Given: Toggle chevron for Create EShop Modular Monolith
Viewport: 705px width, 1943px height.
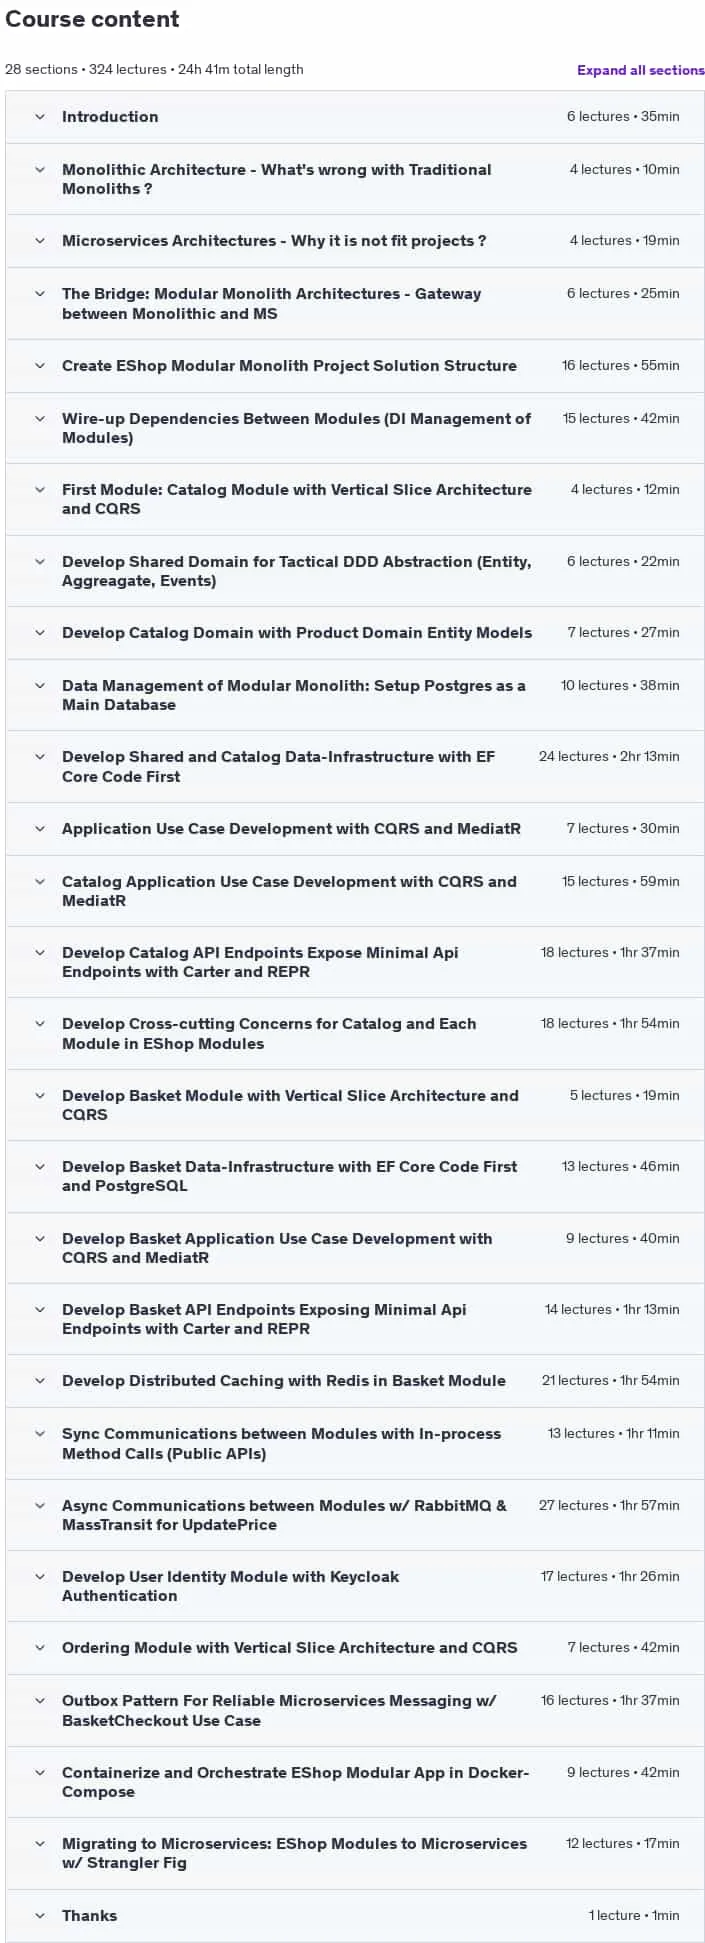Looking at the screenshot, I should tap(40, 366).
